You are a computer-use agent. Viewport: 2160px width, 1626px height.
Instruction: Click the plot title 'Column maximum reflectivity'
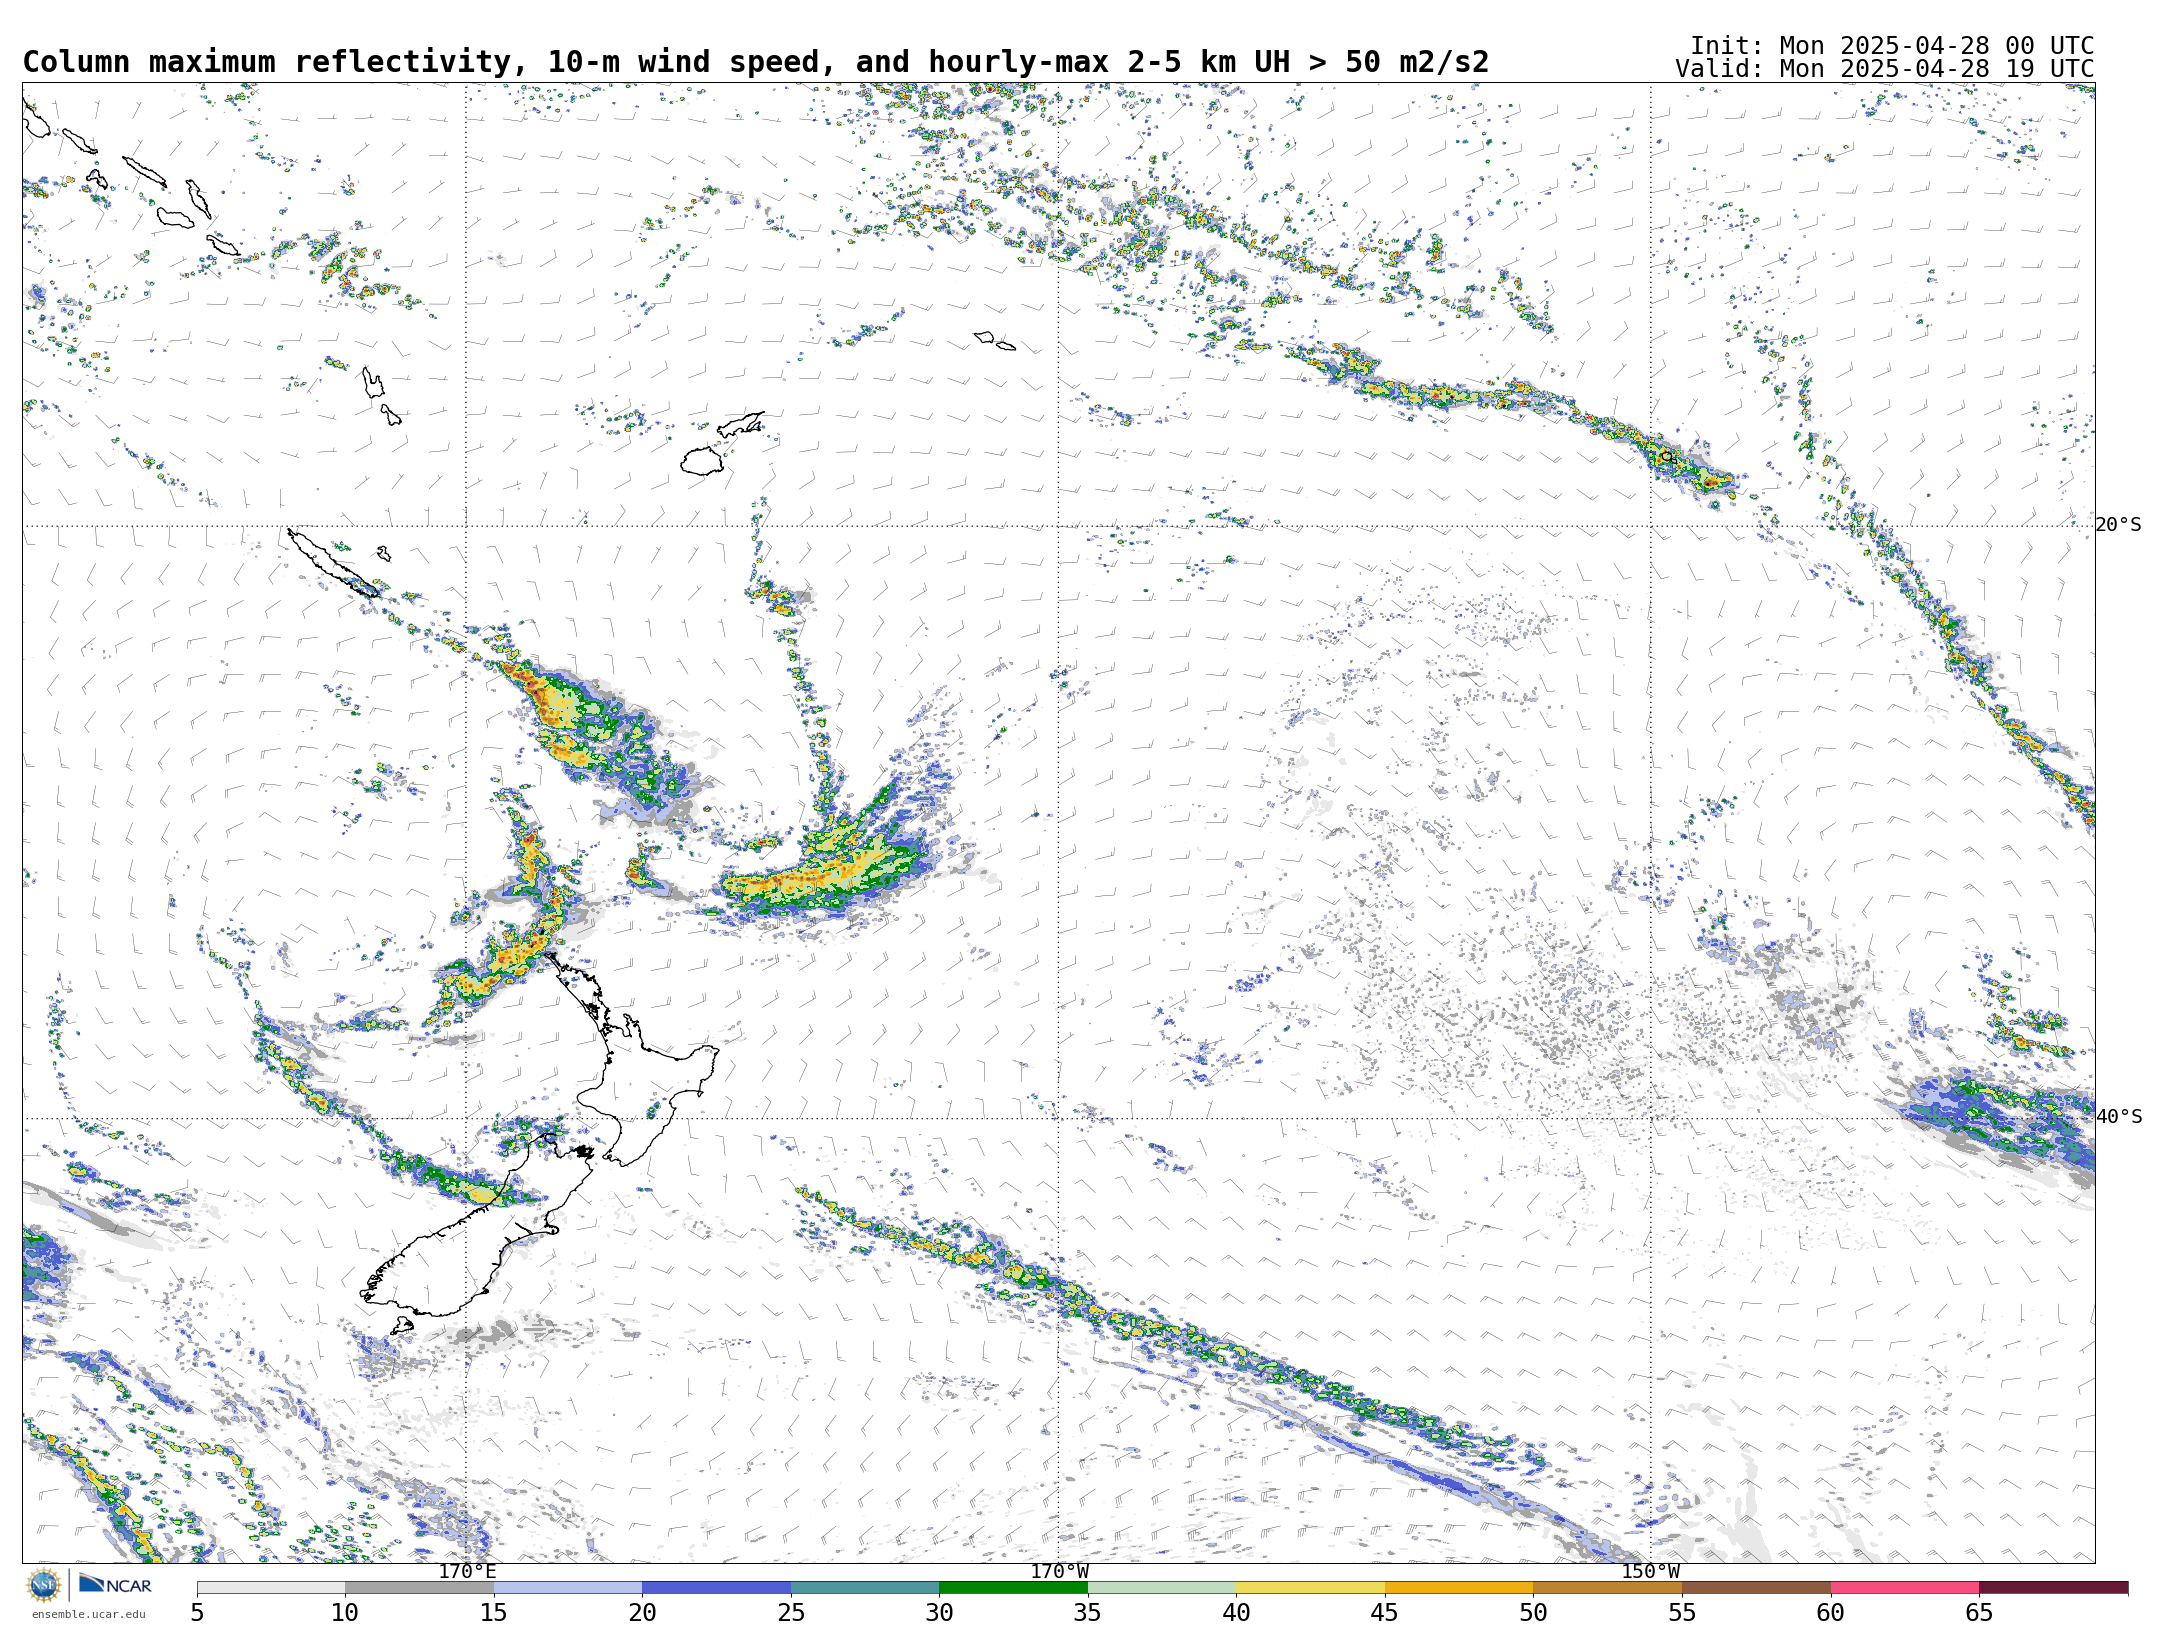coord(266,62)
